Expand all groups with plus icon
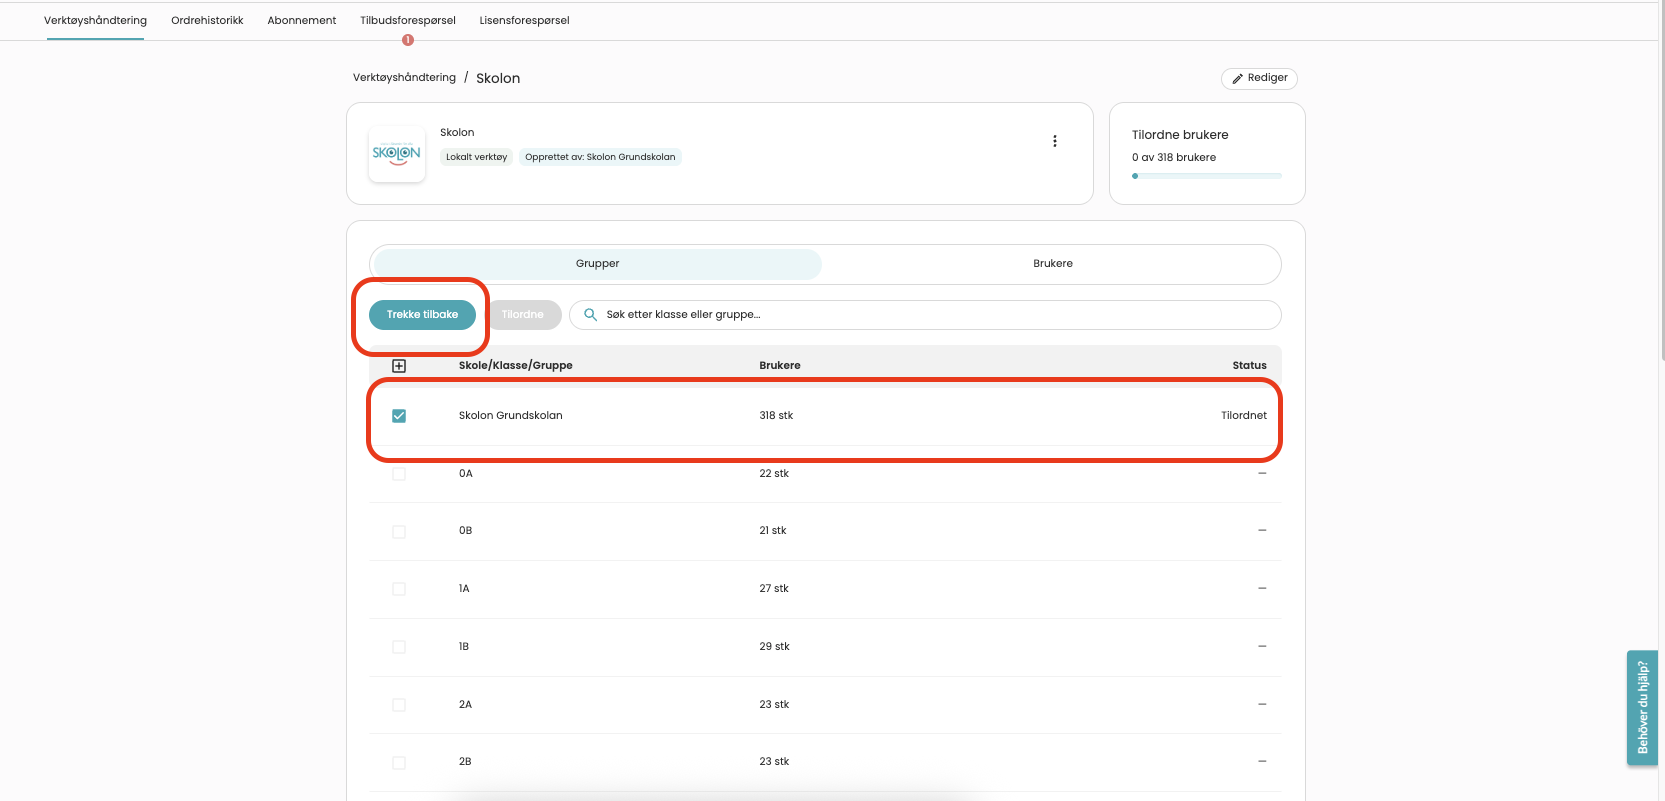Image resolution: width=1665 pixels, height=801 pixels. pos(399,366)
